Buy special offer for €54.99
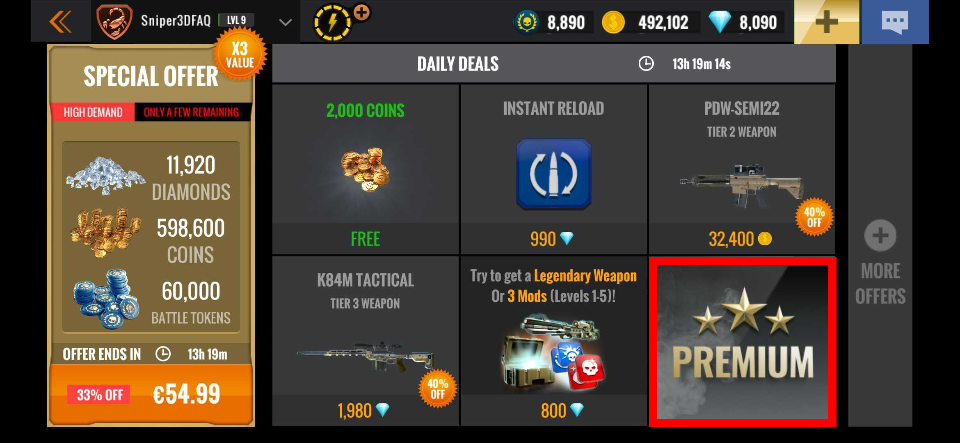This screenshot has width=960, height=443. 151,395
